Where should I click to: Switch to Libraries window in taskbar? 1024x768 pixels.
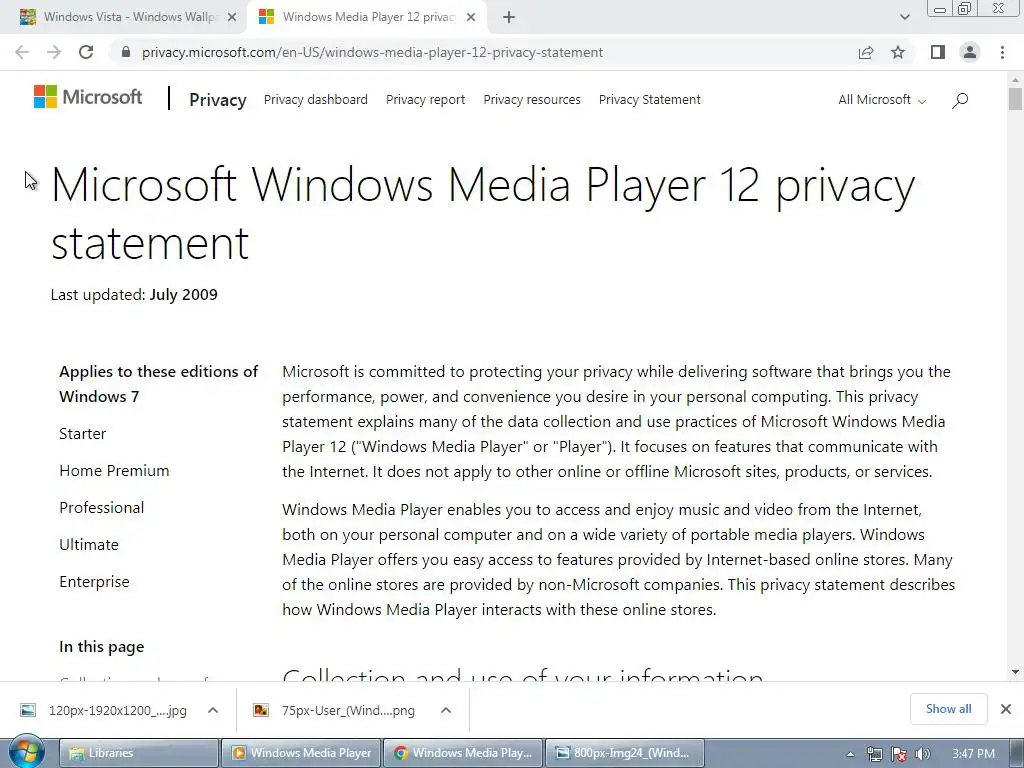(139, 753)
